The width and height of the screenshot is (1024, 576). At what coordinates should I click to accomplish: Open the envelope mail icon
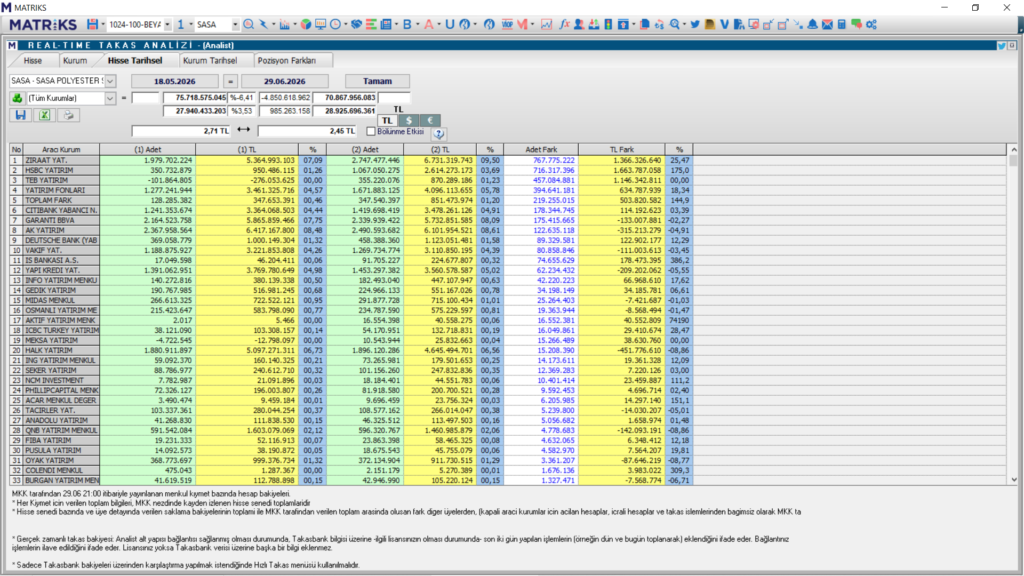pyautogui.click(x=827, y=24)
